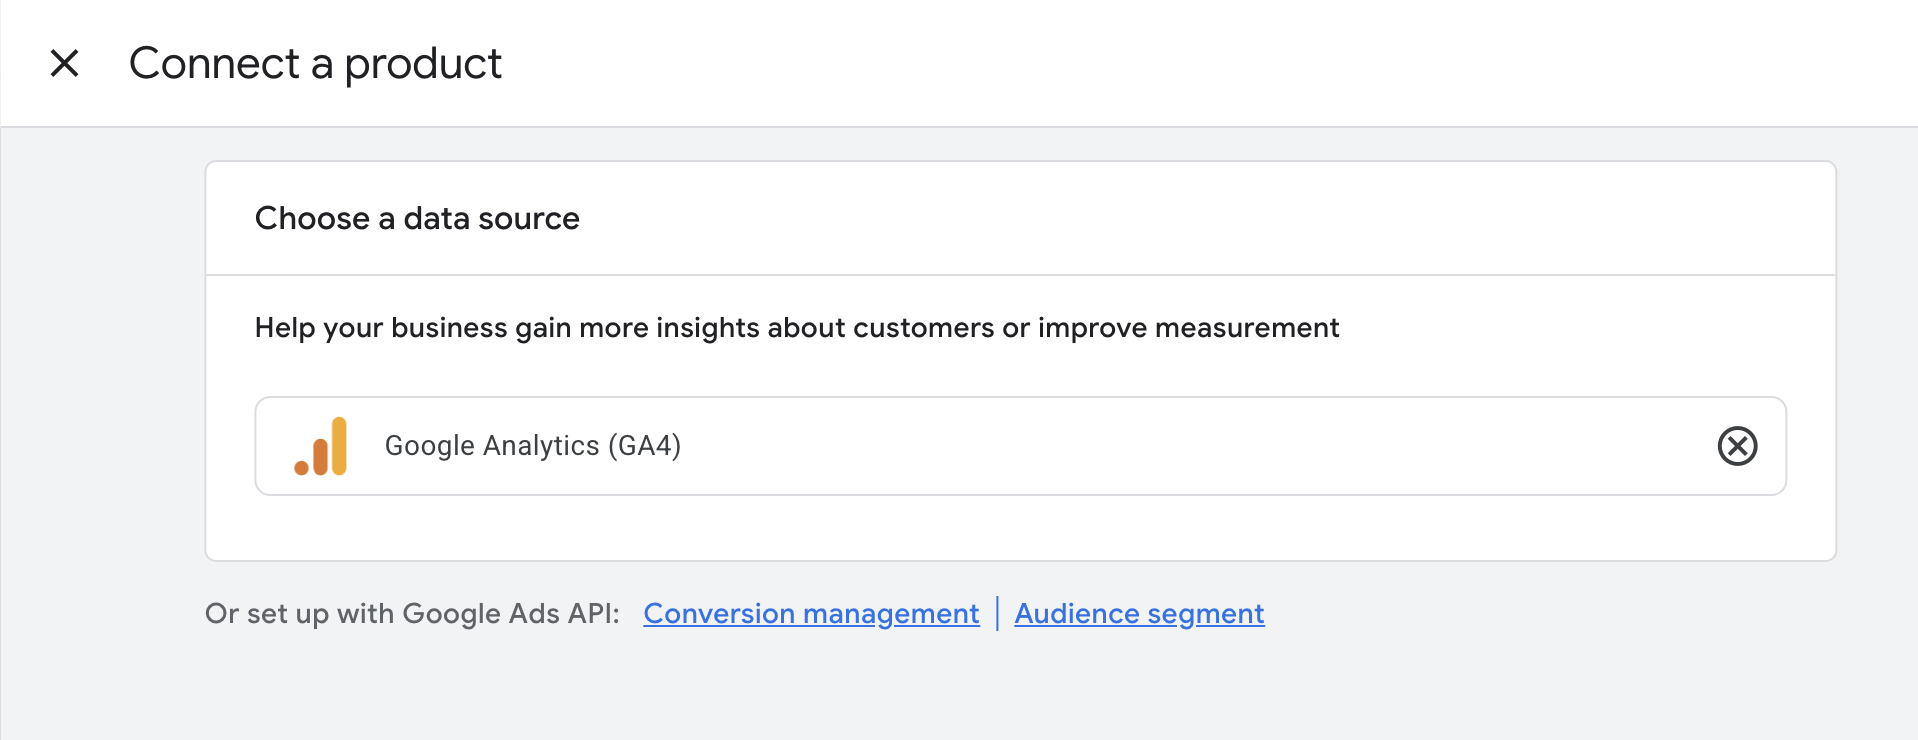Click the 'Help your business gain more insights' text

(796, 328)
